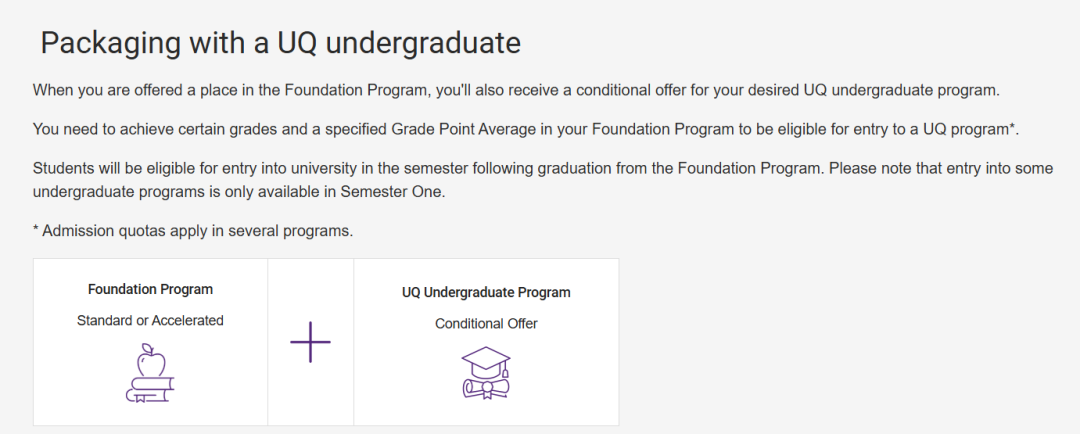Click the paragraph about conditional offer place
Viewport: 1080px width, 434px height.
point(516,90)
